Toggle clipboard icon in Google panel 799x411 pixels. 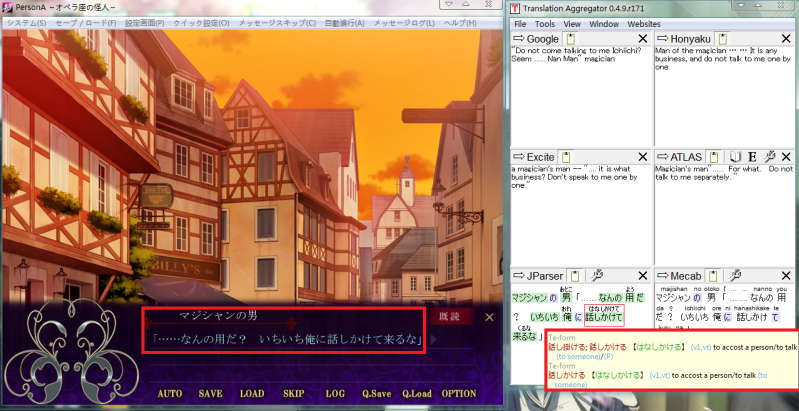tap(568, 38)
